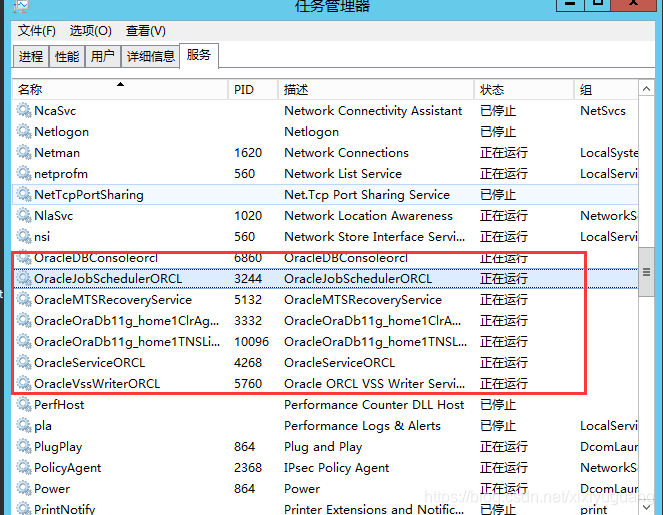Screen dimensions: 663x515
Task: Click Network Connectivity Assistant description
Action: pos(373,110)
